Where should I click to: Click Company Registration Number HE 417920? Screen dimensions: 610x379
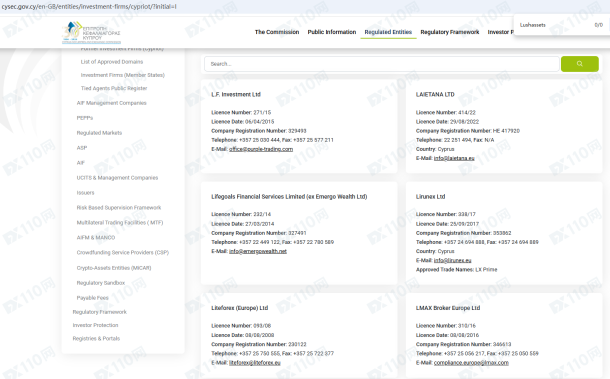pyautogui.click(x=468, y=131)
